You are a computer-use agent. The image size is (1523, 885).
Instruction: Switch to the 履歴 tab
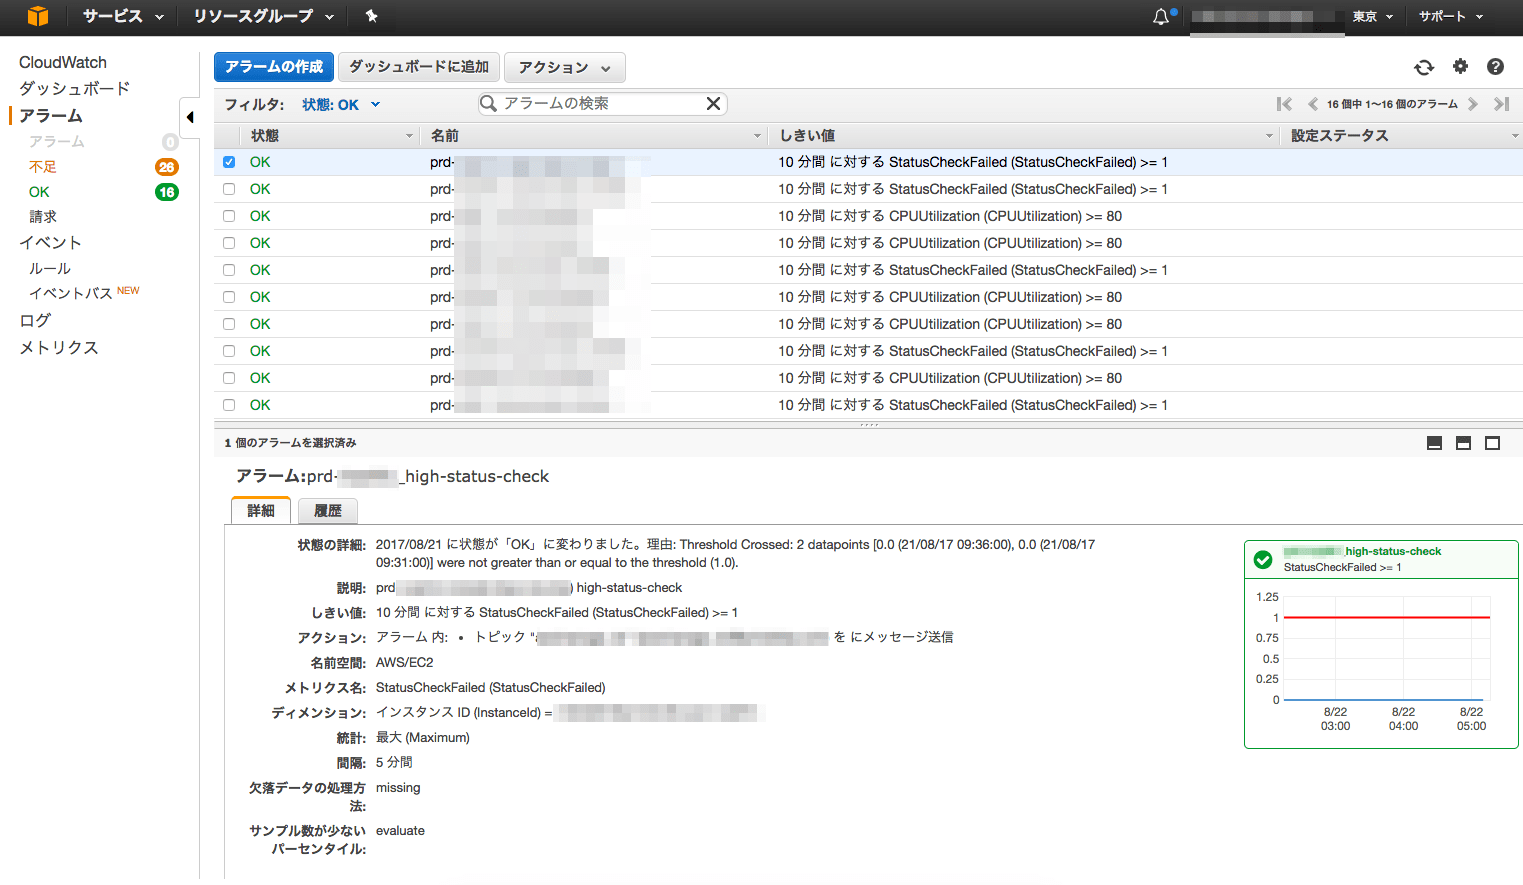point(328,511)
